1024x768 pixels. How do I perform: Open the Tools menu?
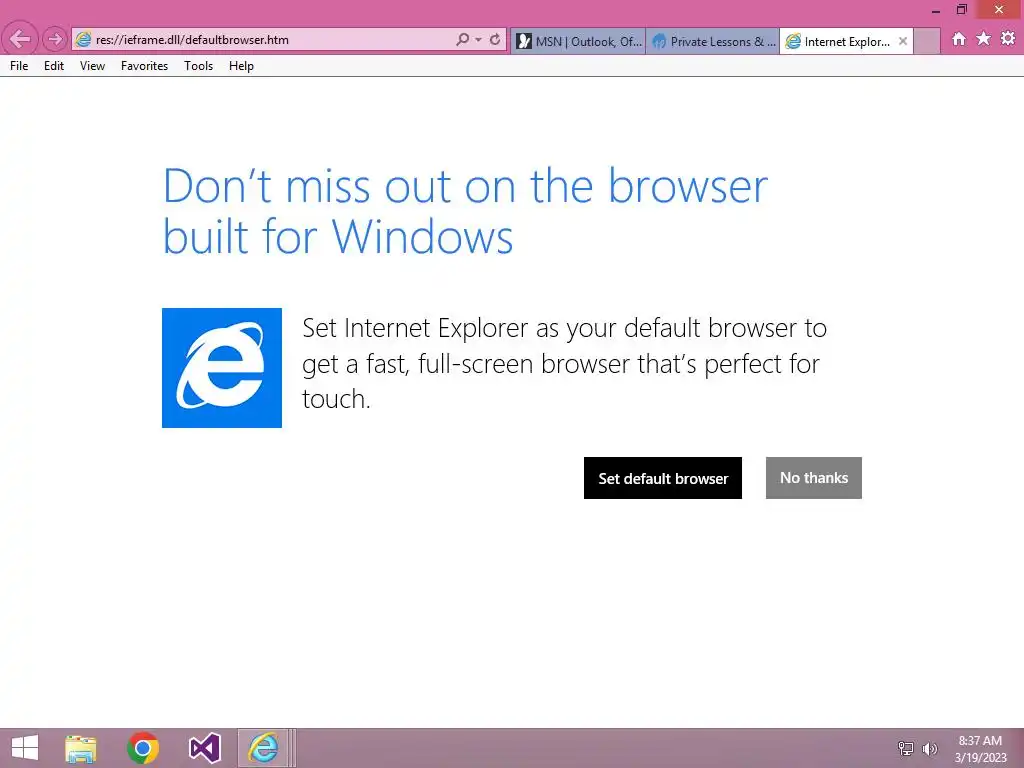tap(199, 66)
